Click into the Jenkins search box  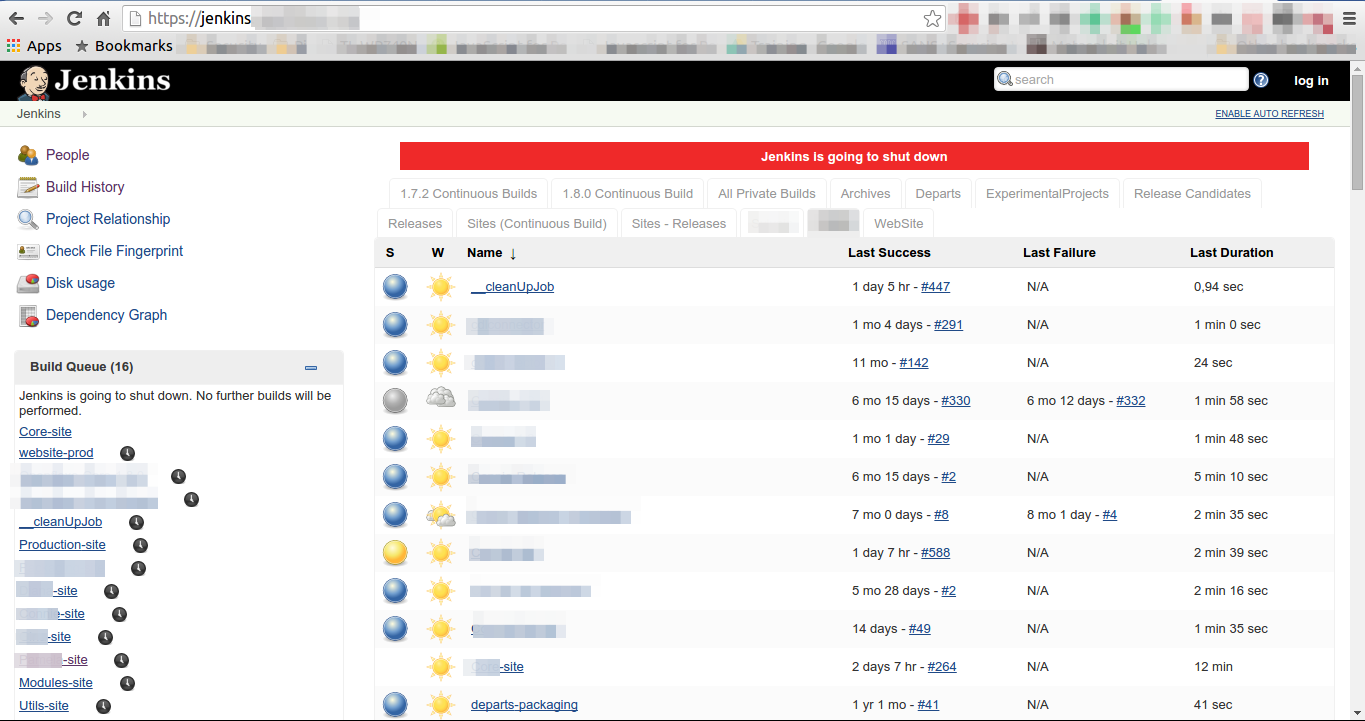(x=1121, y=80)
